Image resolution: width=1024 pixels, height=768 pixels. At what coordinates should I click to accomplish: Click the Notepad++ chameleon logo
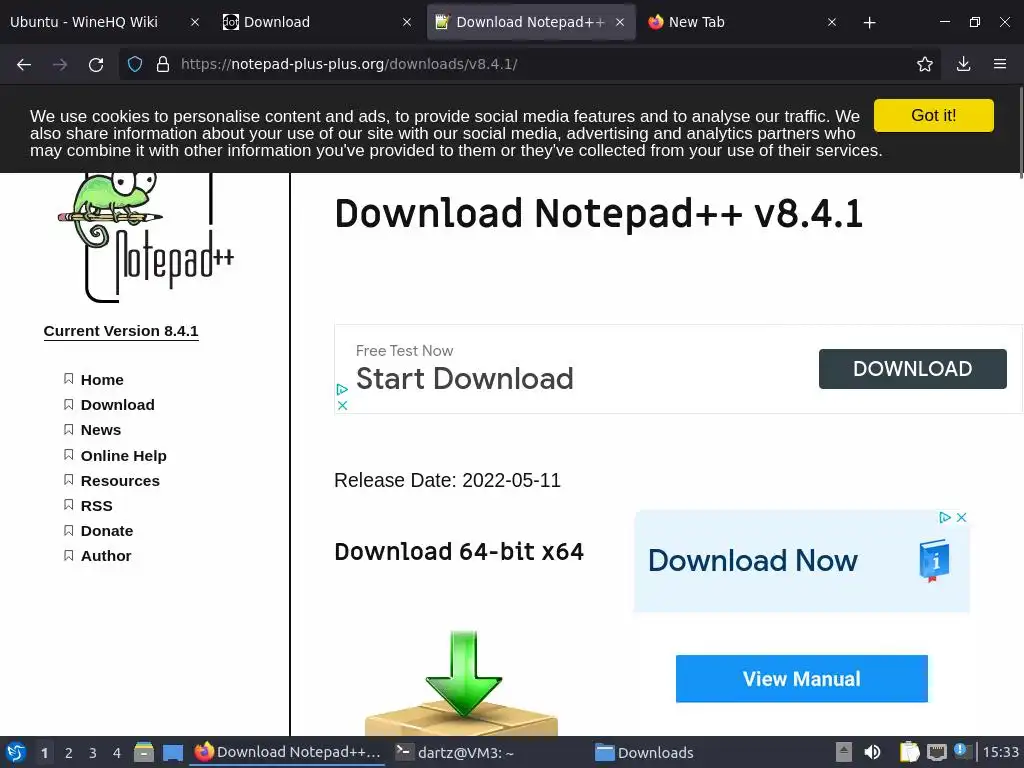tap(146, 238)
